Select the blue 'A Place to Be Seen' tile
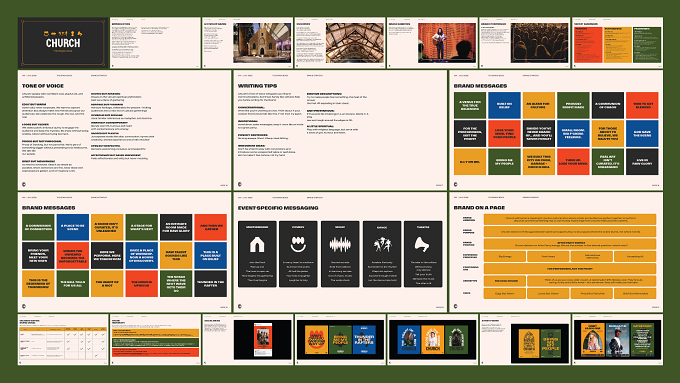680x383 pixels. coord(72,227)
